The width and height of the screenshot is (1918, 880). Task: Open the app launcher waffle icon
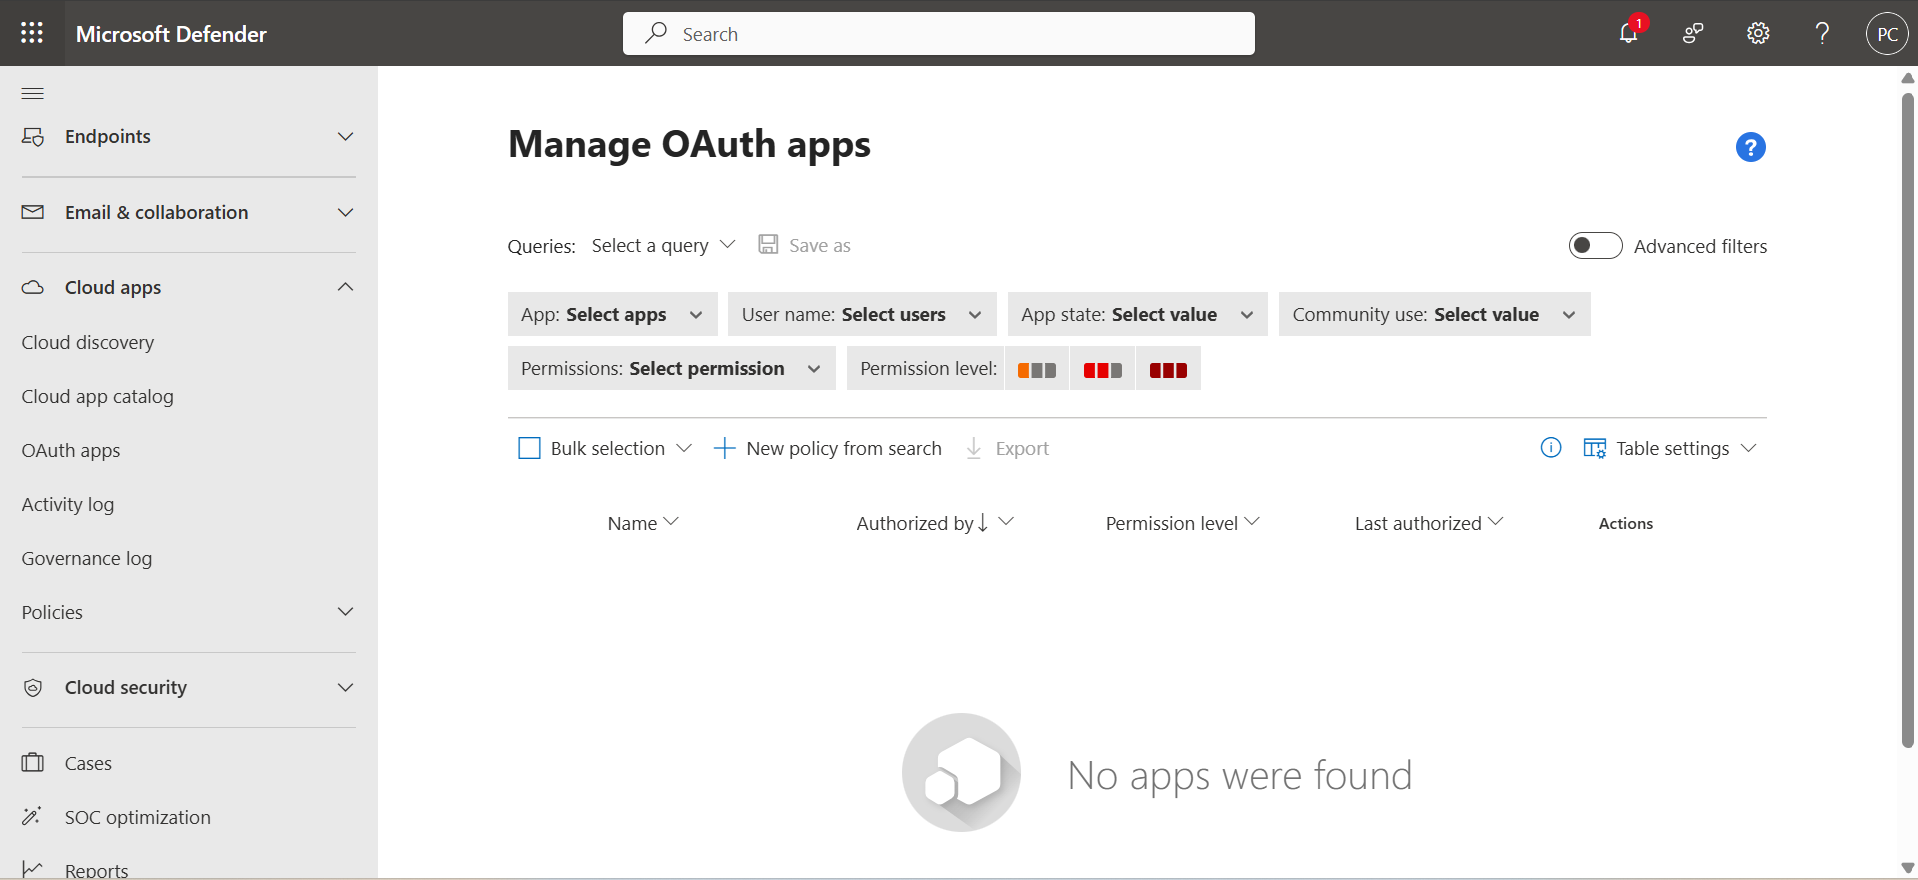[x=32, y=33]
